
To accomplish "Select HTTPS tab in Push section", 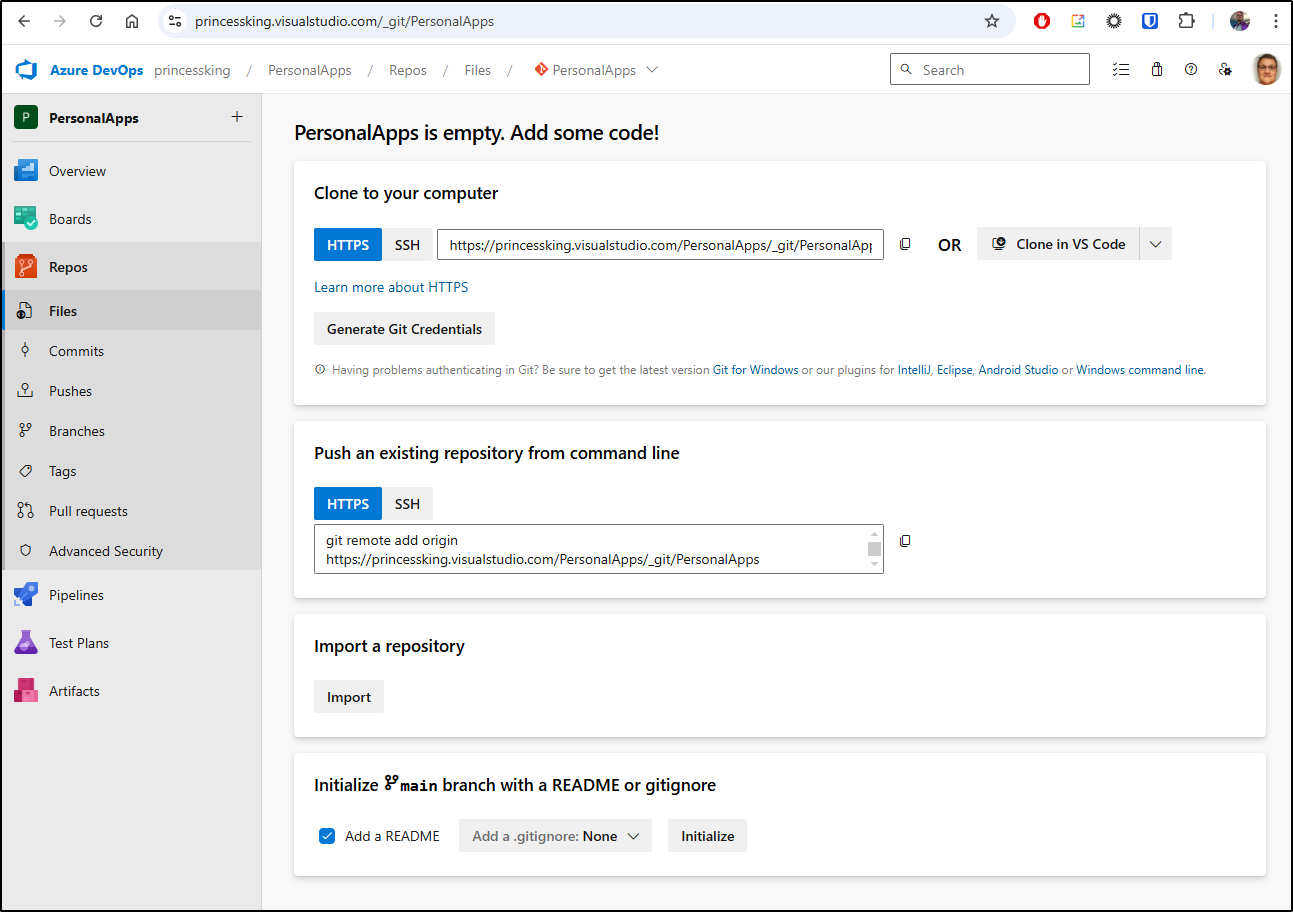I will (x=348, y=504).
